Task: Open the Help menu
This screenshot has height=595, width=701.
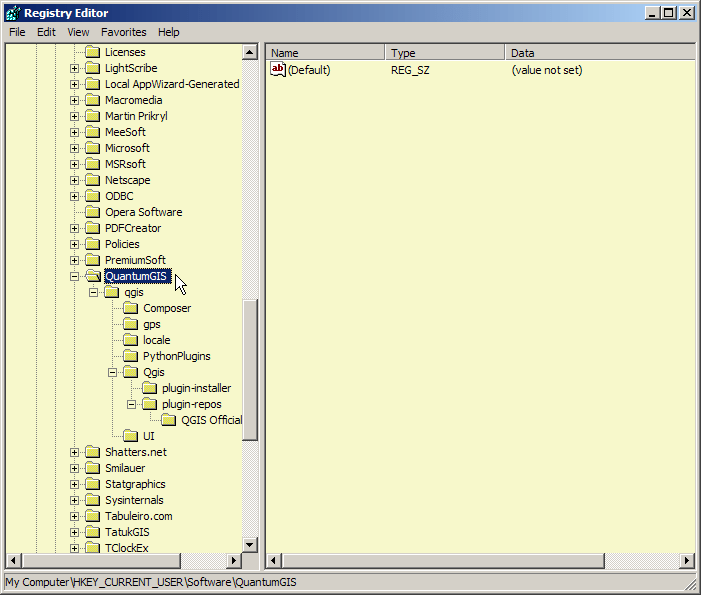Action: [x=169, y=32]
